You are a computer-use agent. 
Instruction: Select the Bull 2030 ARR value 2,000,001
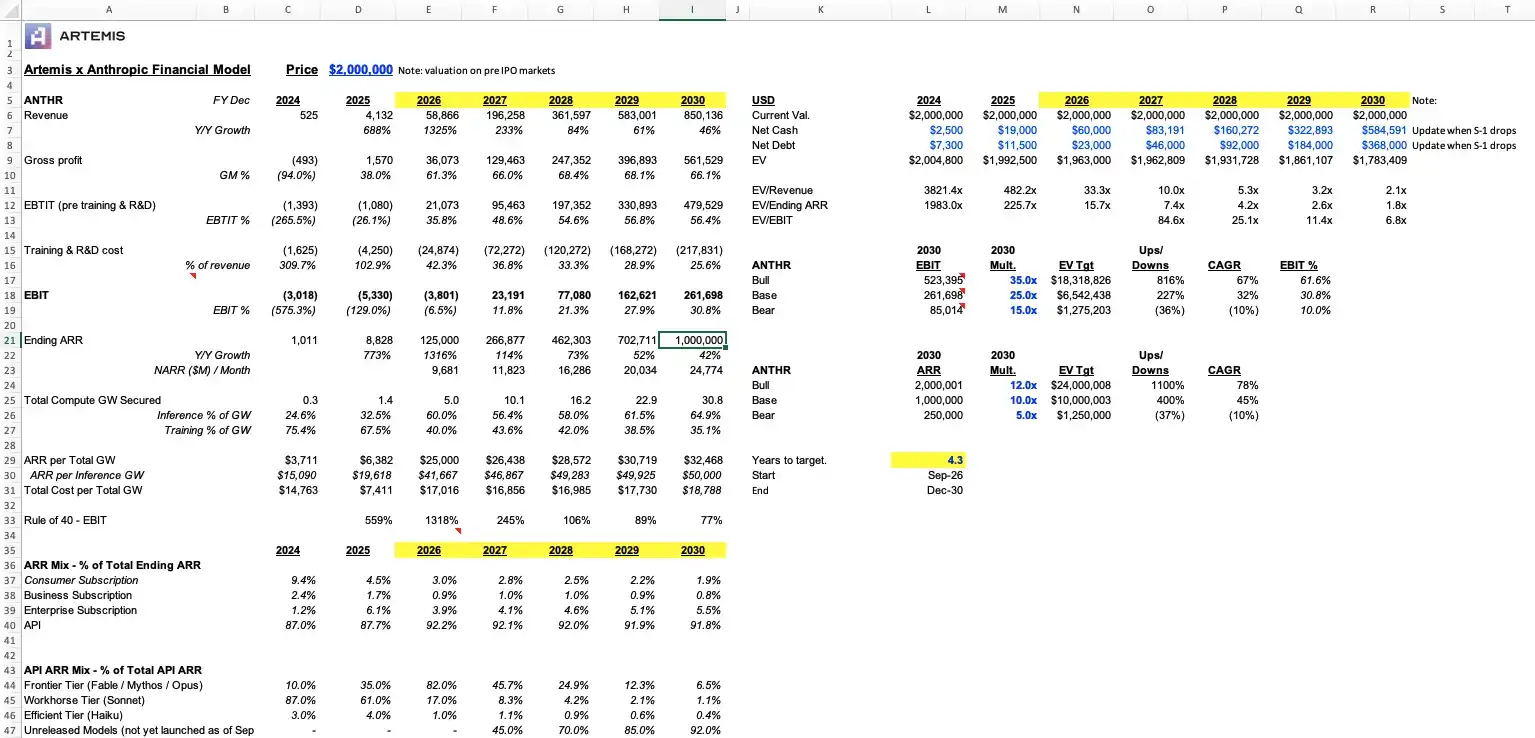click(x=940, y=385)
